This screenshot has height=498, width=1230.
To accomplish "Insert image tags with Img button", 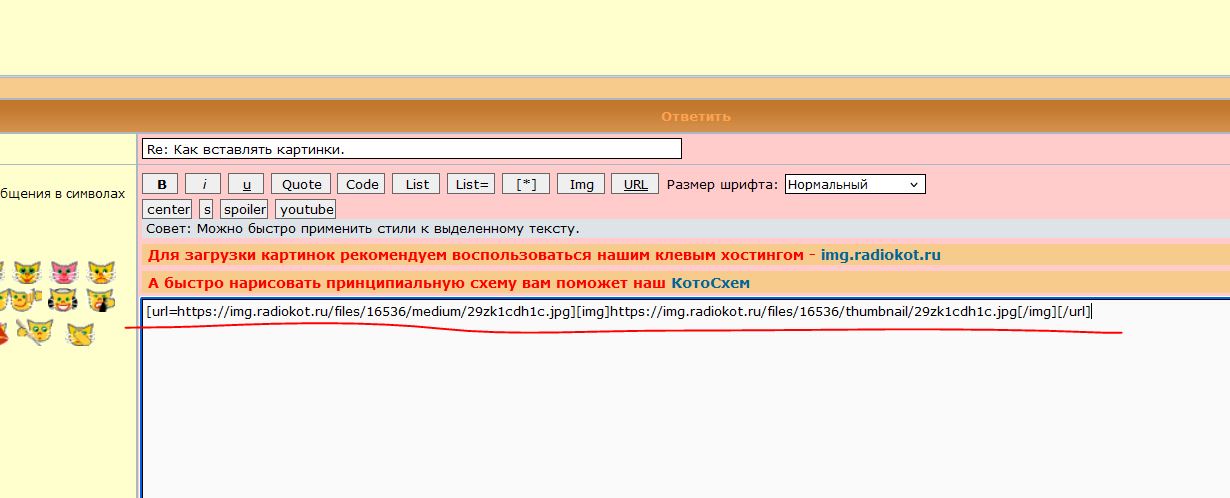I will pos(581,184).
